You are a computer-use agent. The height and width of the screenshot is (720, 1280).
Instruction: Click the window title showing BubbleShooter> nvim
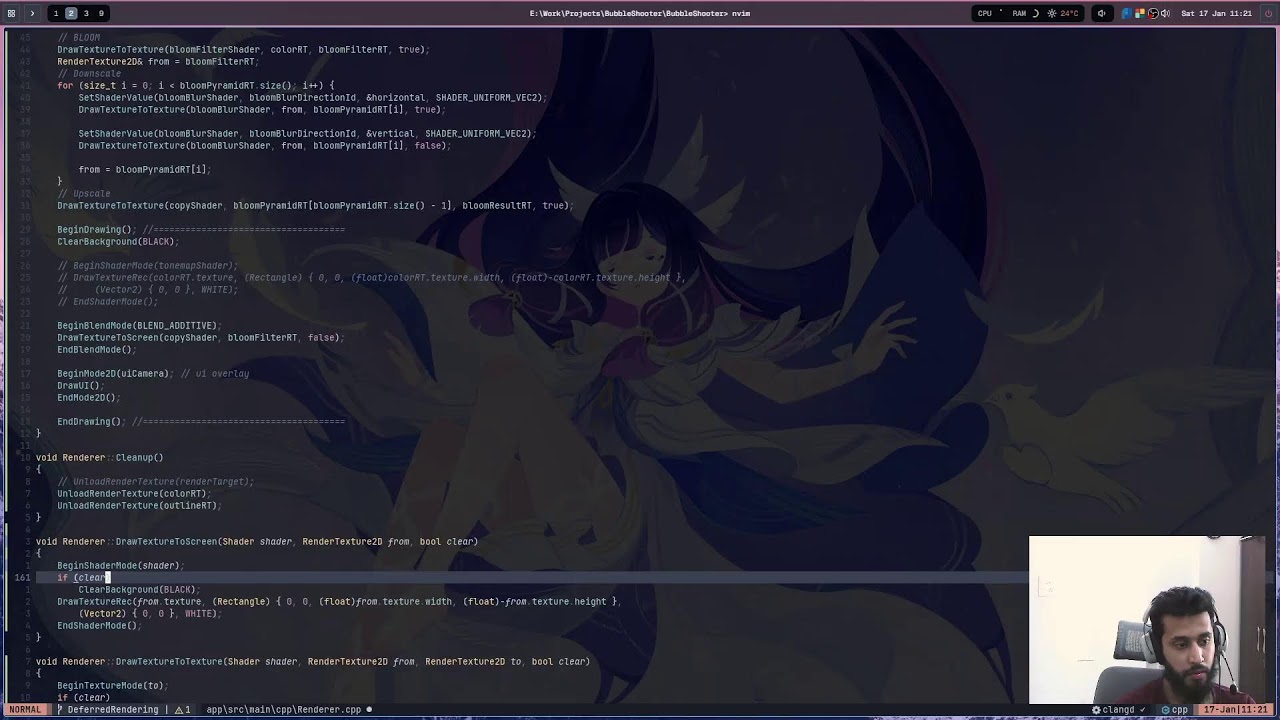click(640, 13)
